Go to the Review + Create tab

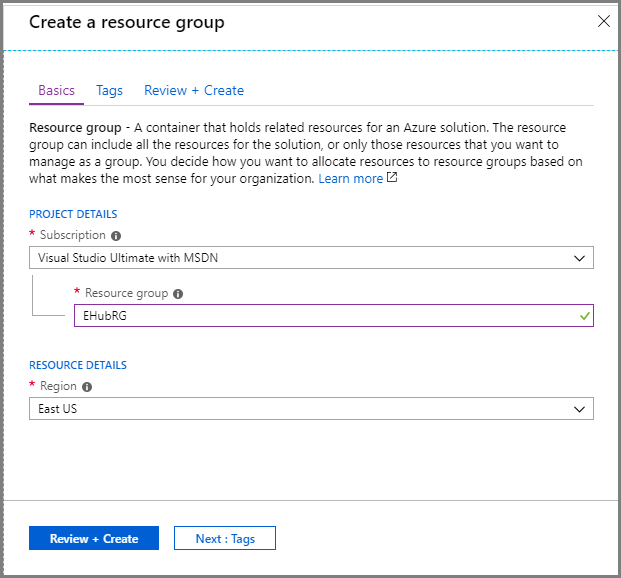[194, 90]
